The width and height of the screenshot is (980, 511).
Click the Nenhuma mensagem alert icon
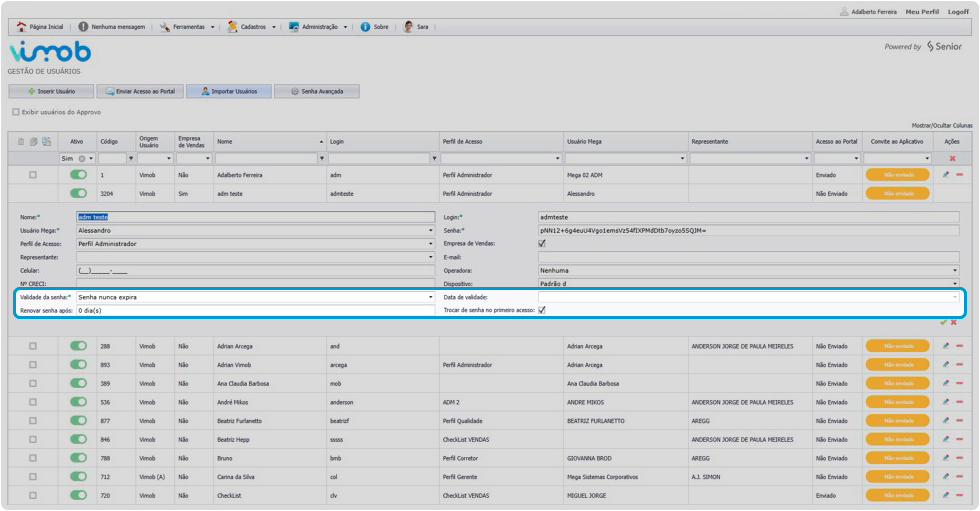point(83,26)
